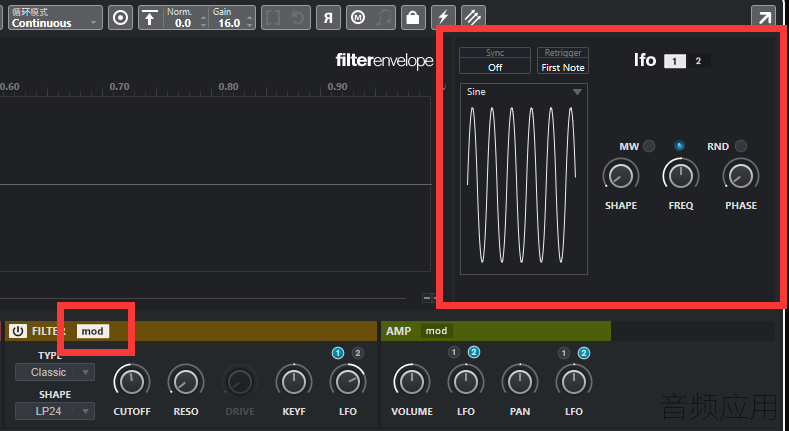Image resolution: width=789 pixels, height=431 pixels.
Task: Click the 0.90 mark on the ruler
Action: (337, 87)
